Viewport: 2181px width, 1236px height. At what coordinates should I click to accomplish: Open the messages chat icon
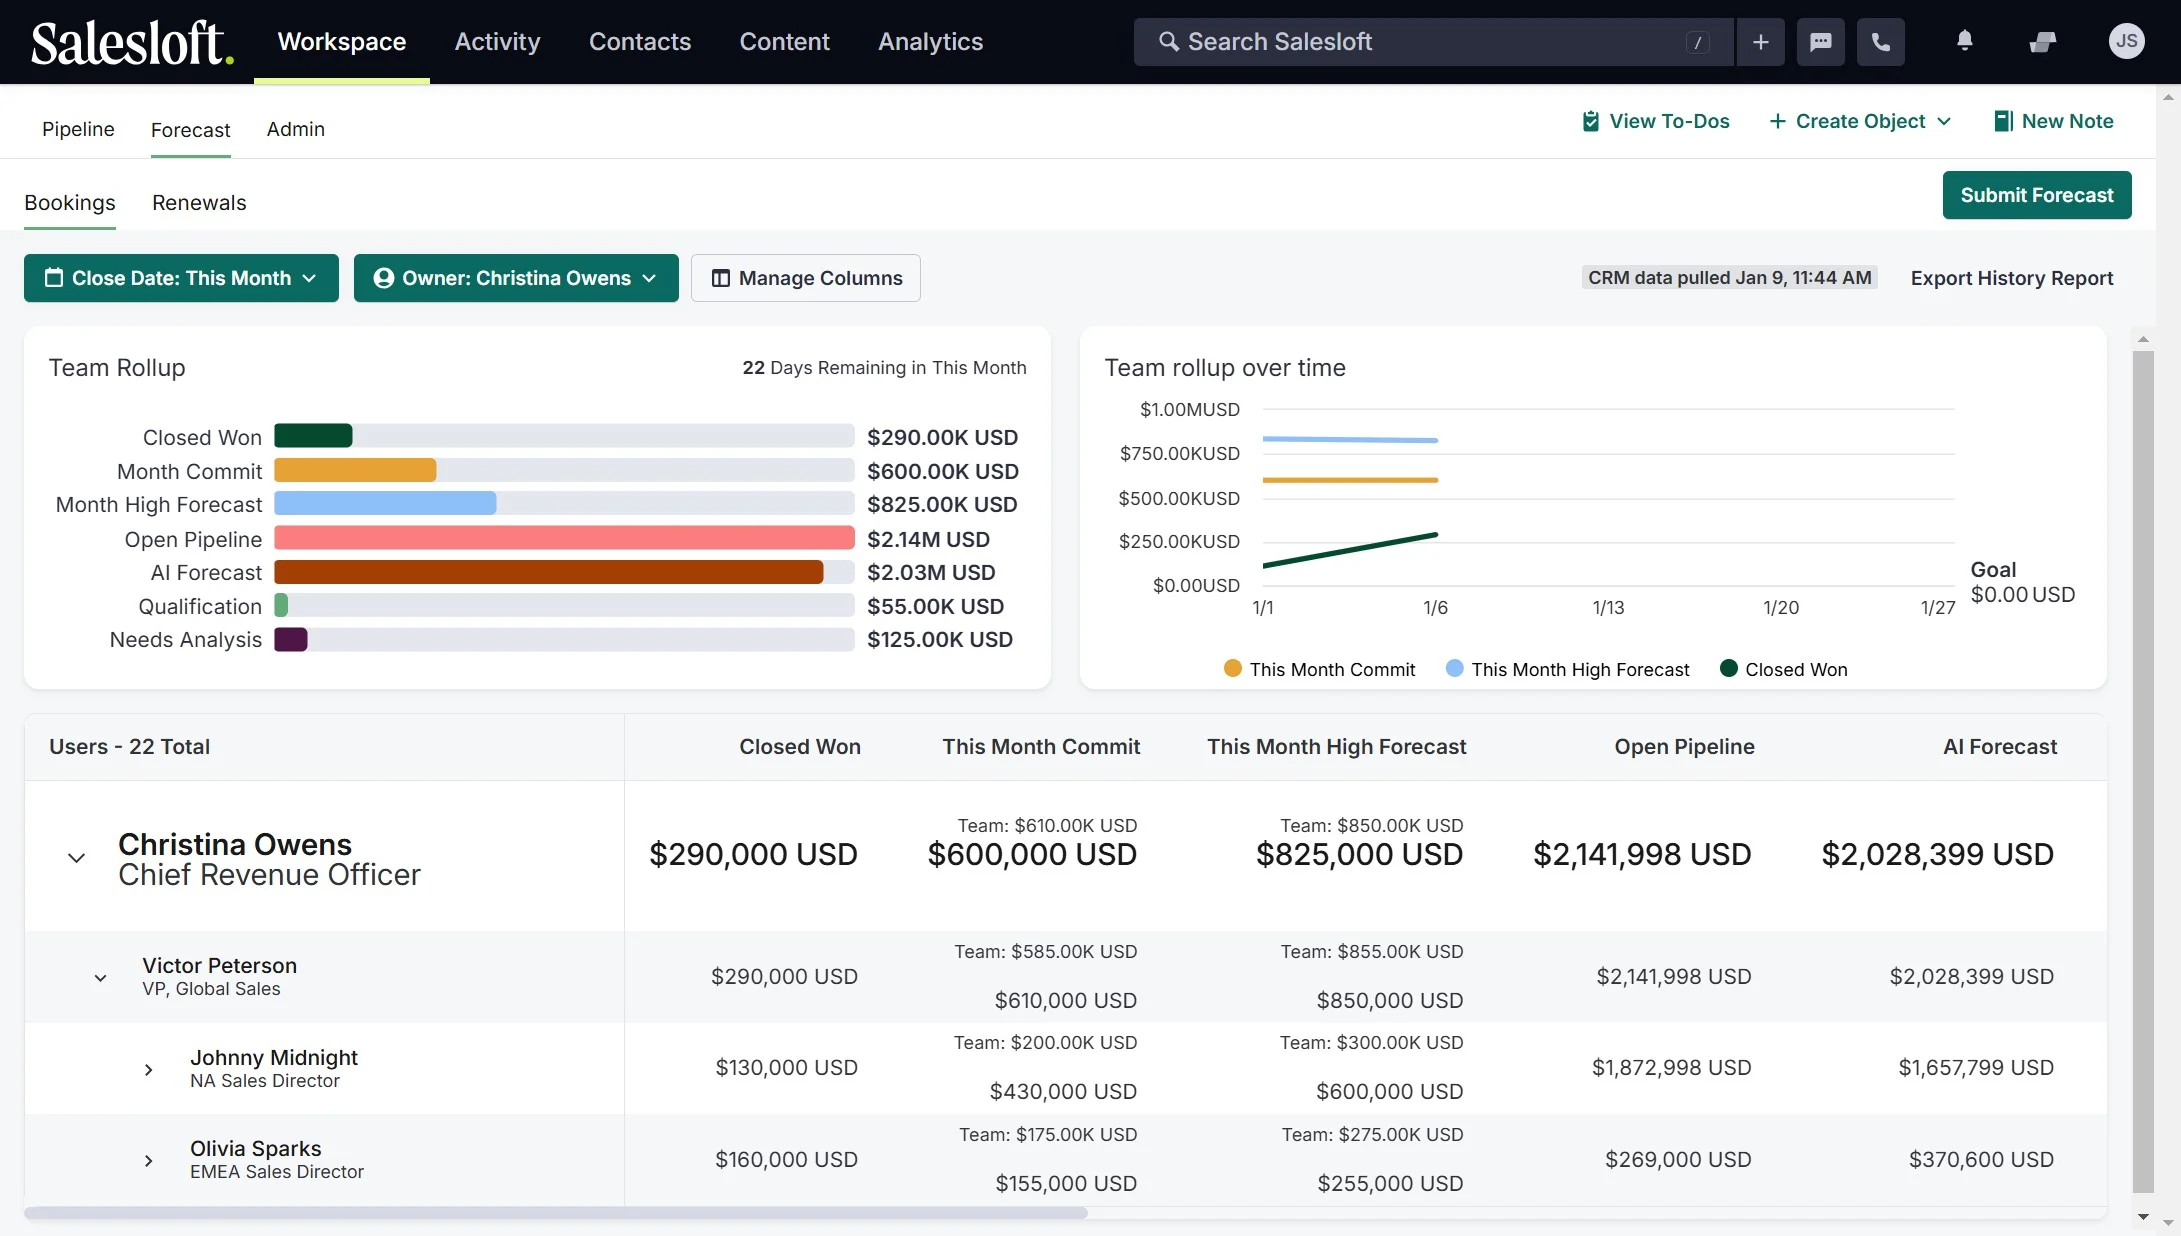point(1821,42)
